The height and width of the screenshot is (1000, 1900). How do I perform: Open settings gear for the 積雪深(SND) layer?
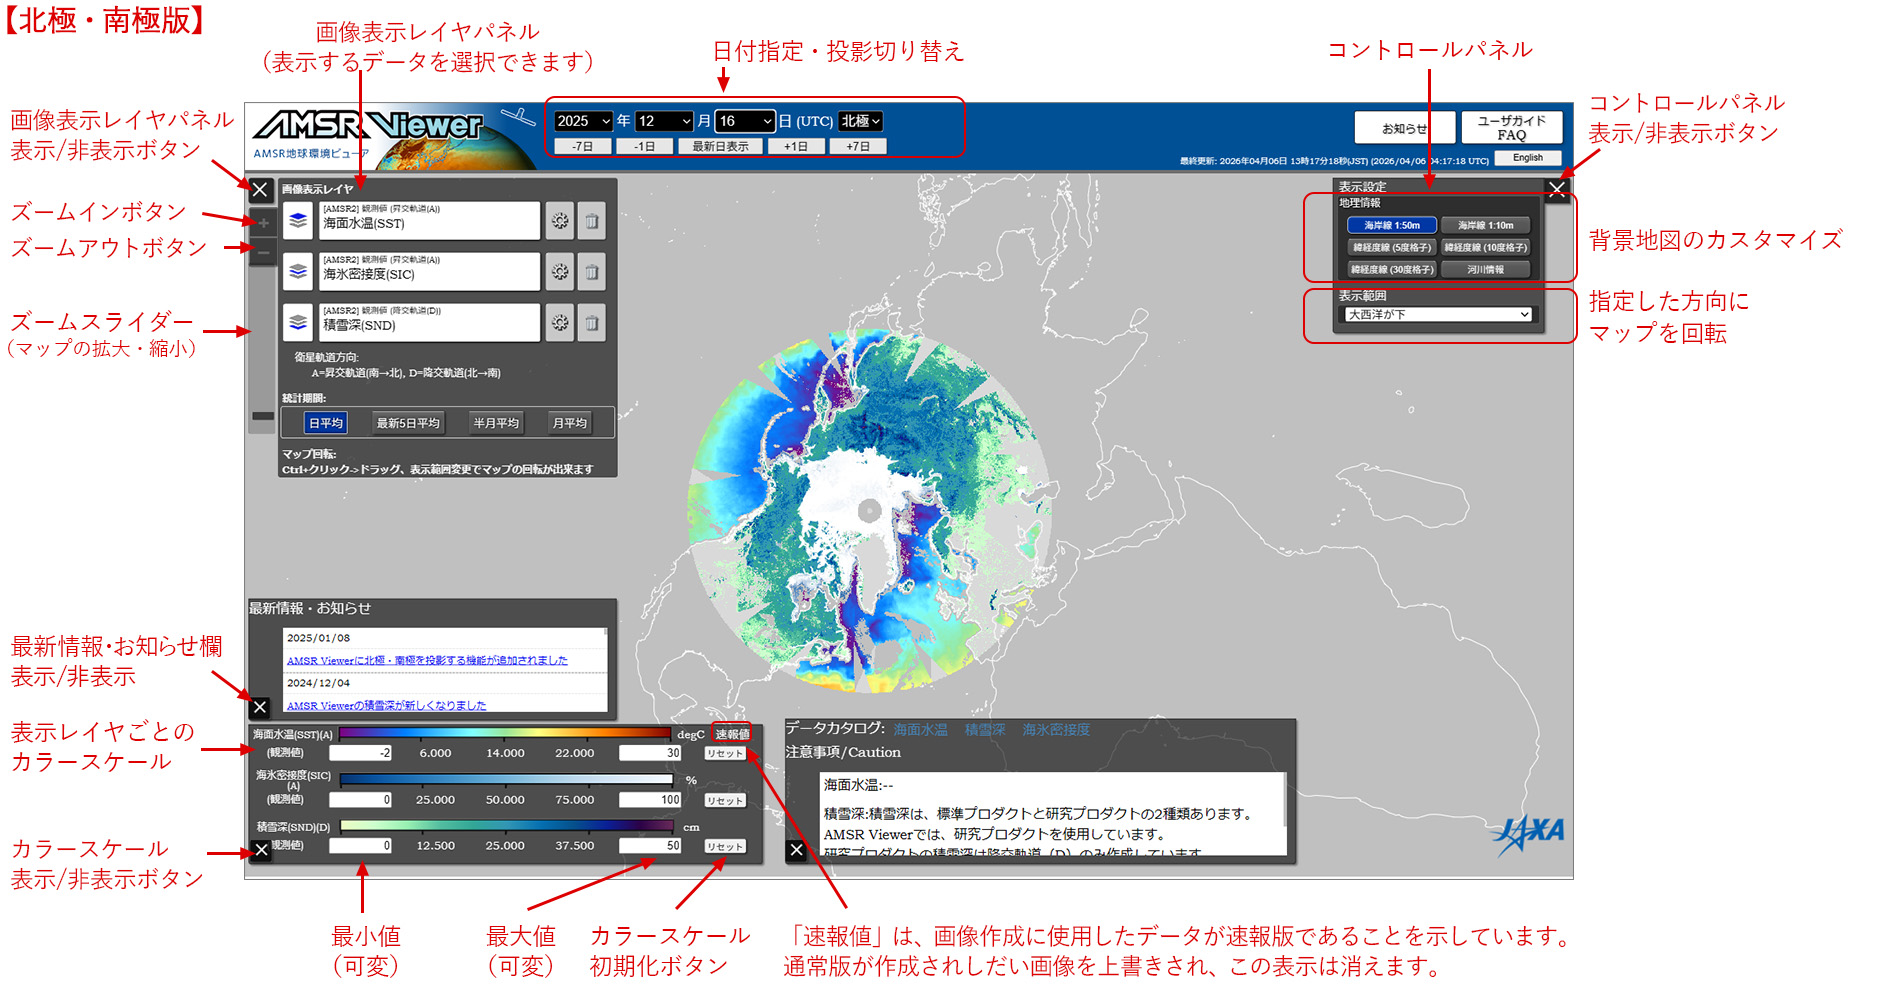coord(560,322)
